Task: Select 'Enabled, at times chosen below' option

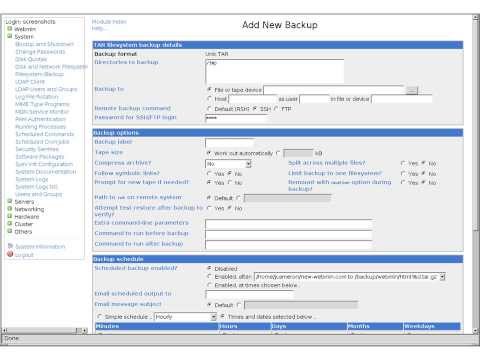Action: pyautogui.click(x=209, y=285)
